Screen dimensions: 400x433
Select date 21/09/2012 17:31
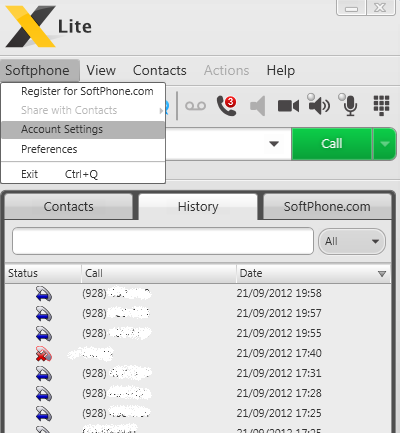tap(279, 373)
